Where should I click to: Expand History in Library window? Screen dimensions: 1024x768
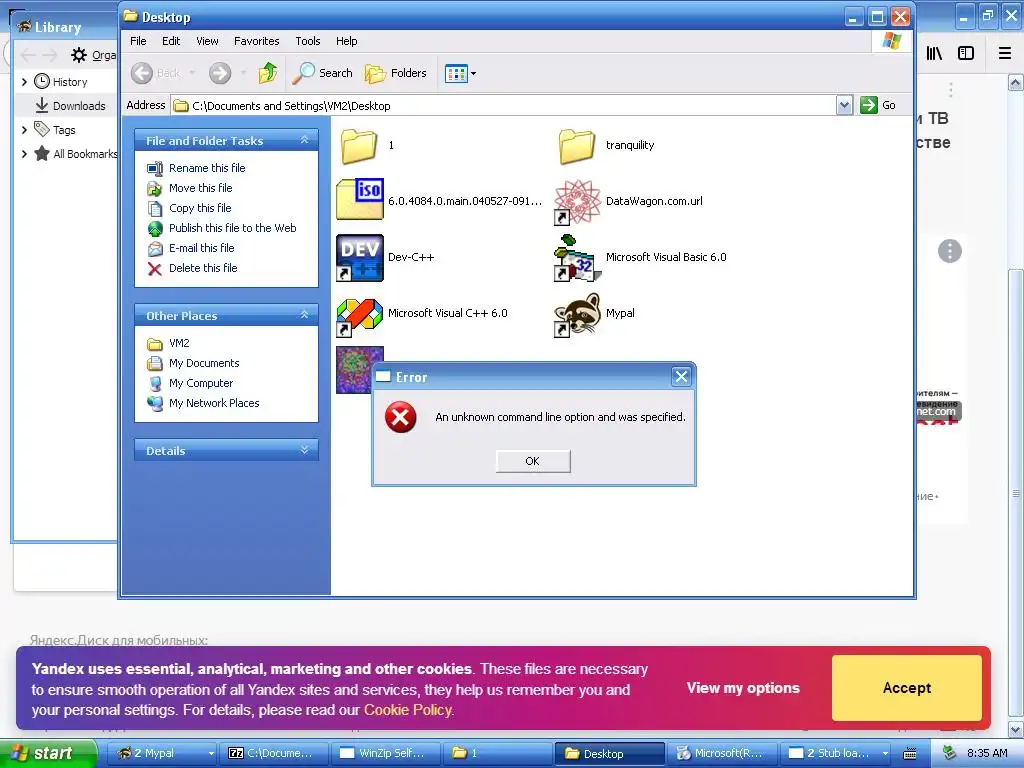click(x=25, y=82)
